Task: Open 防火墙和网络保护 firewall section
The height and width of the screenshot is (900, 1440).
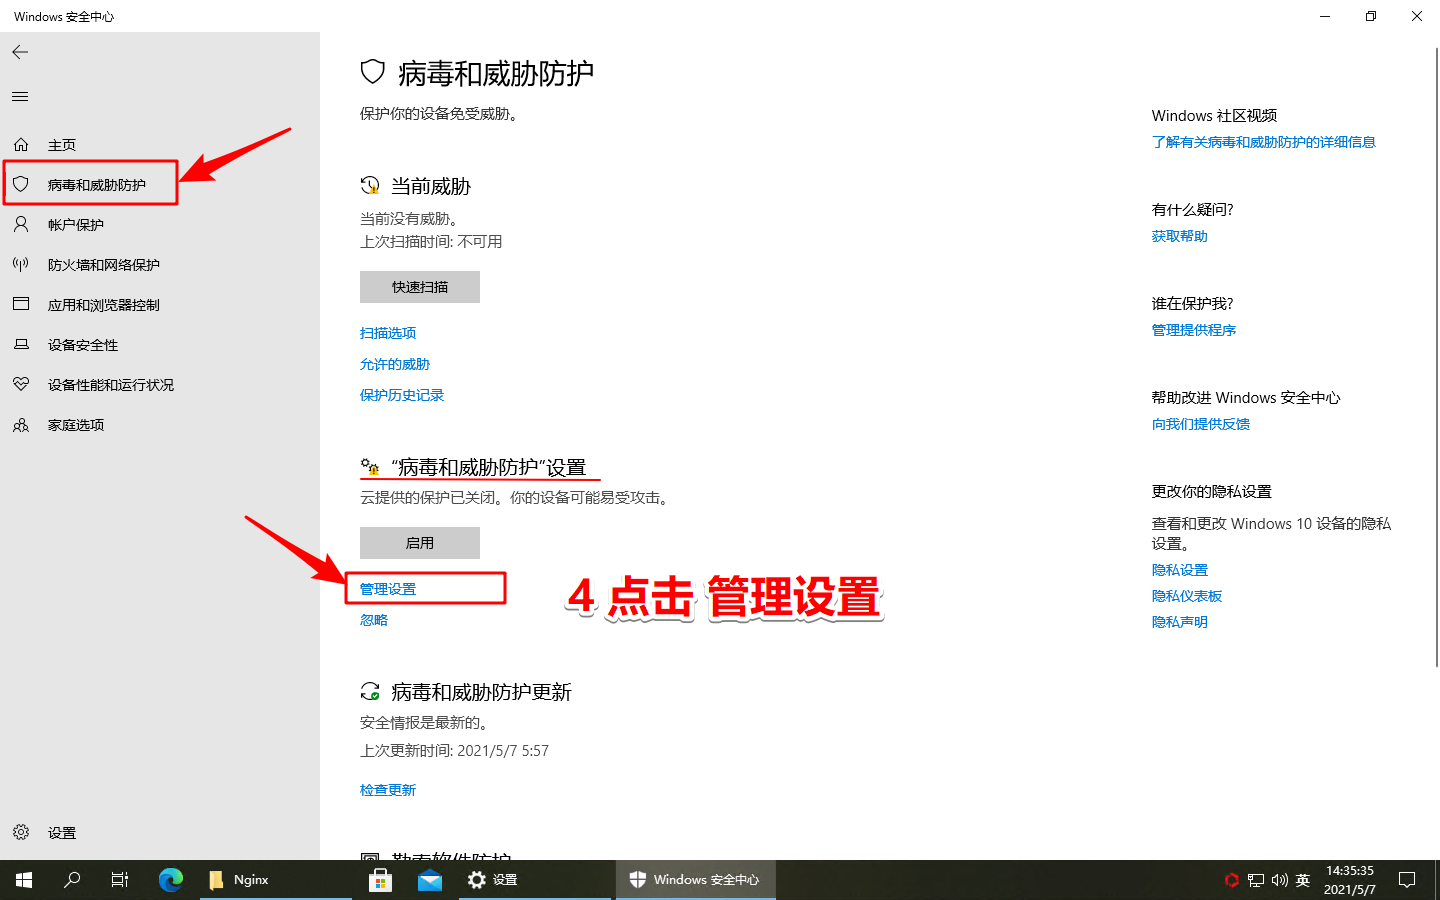Action: click(x=103, y=265)
